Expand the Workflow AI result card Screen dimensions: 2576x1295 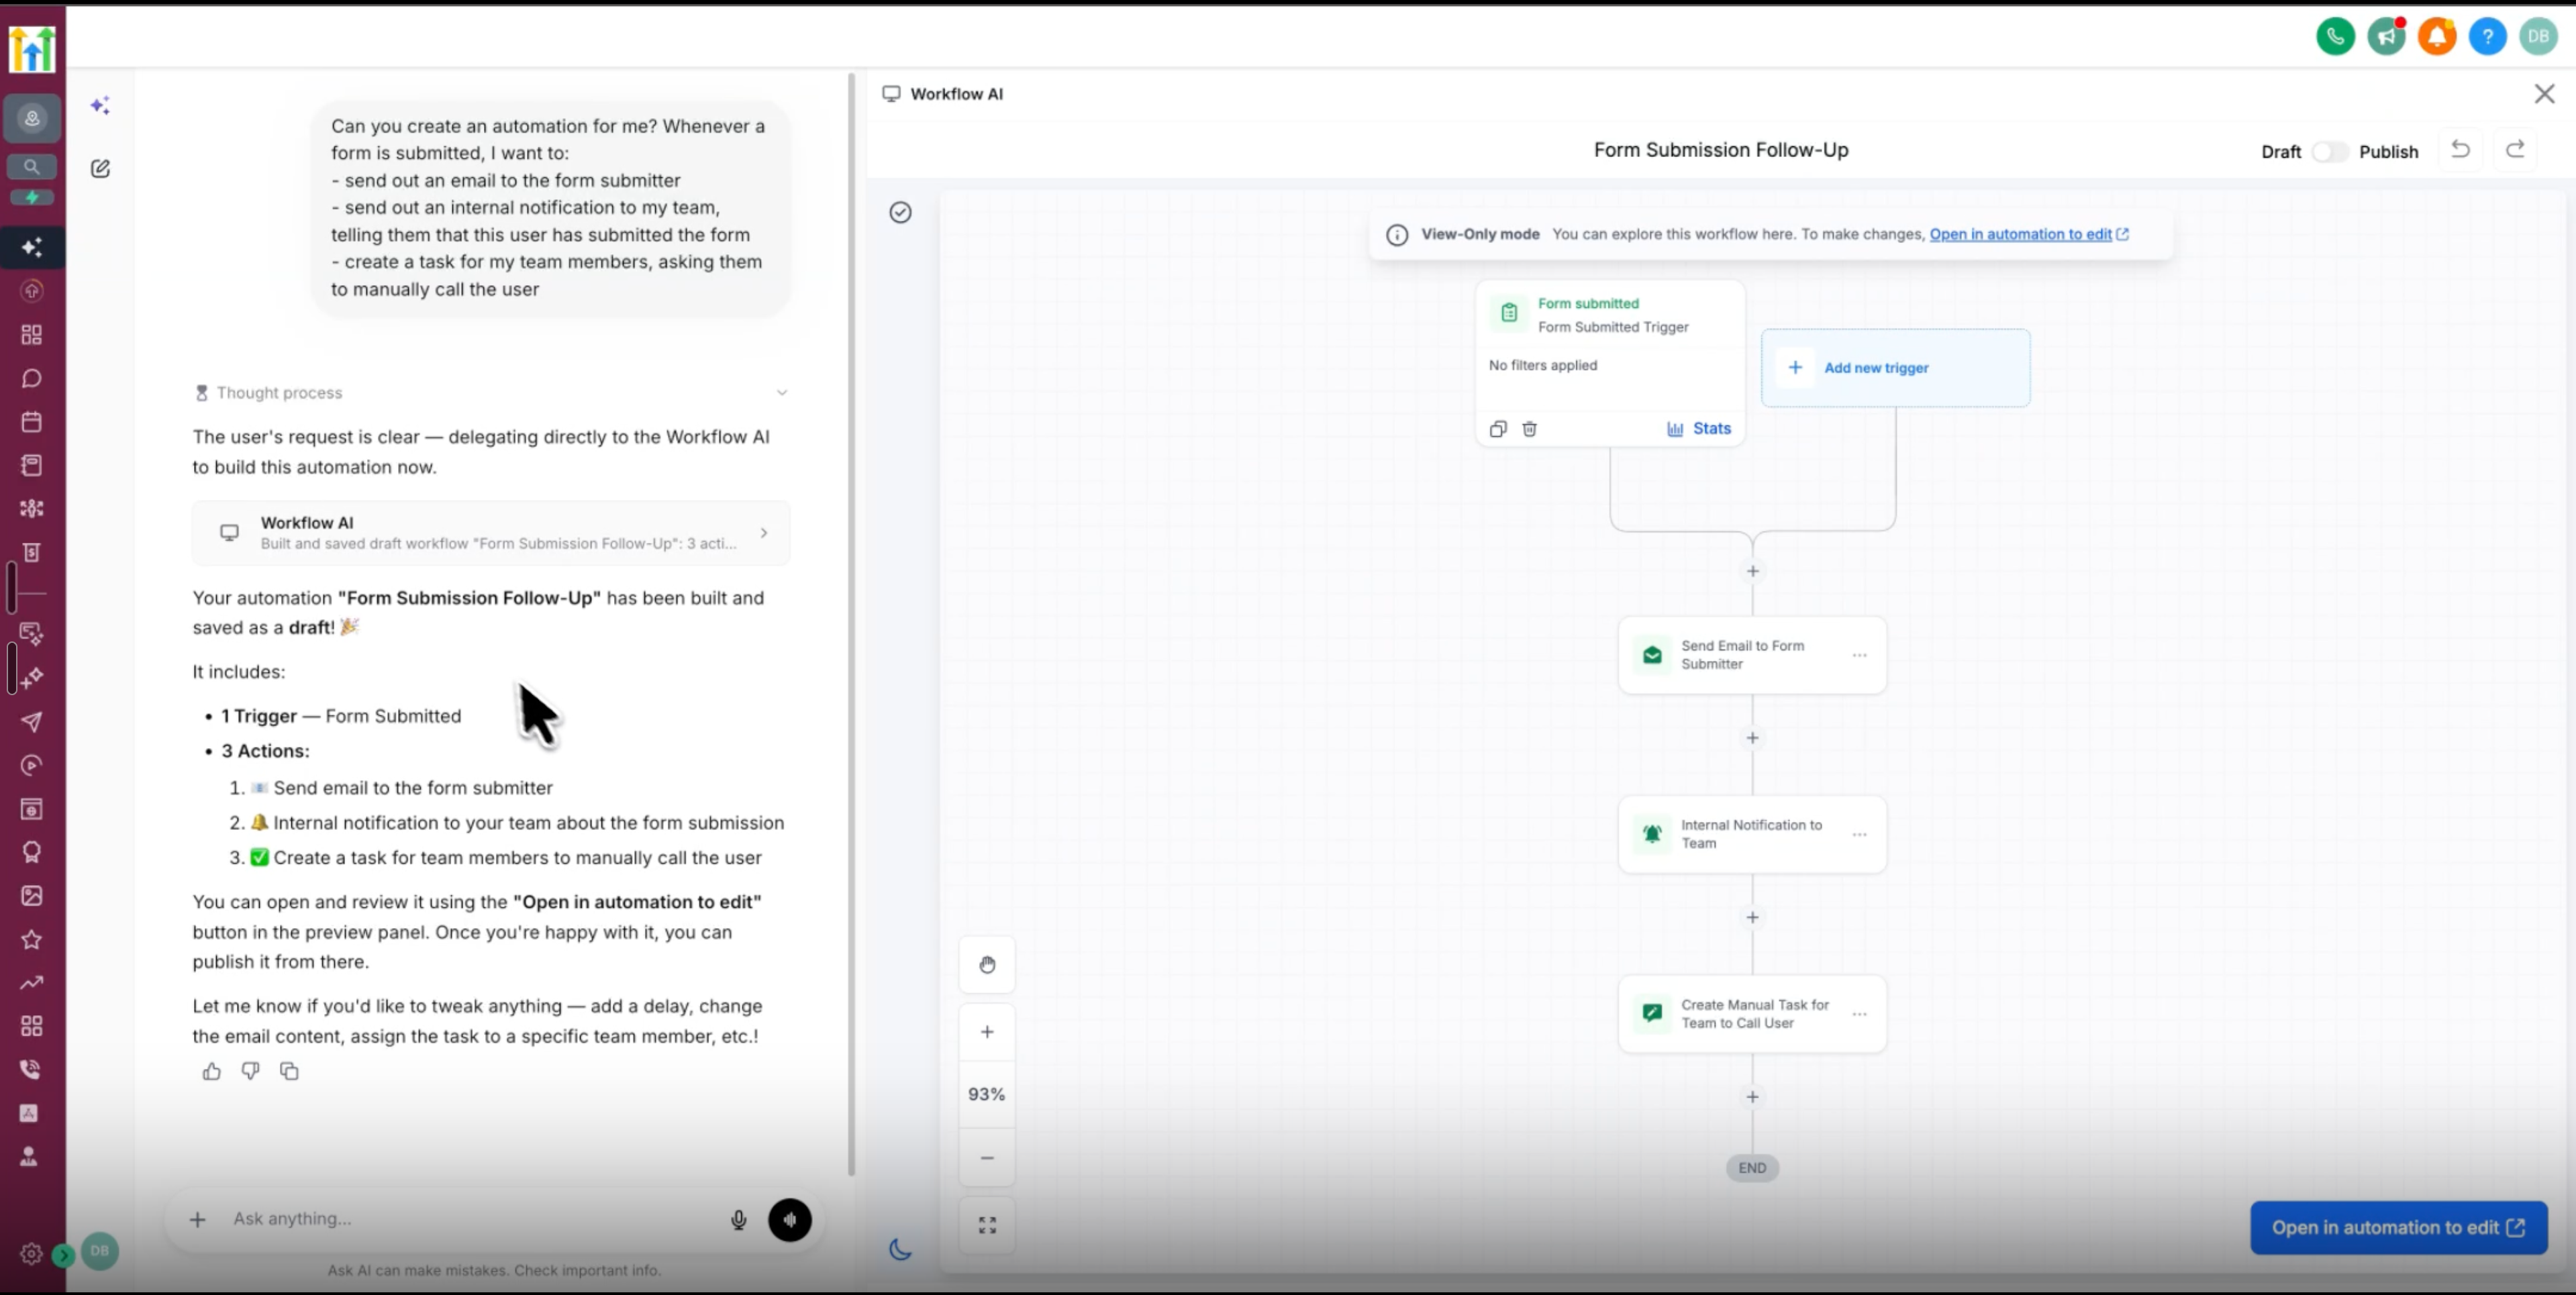coord(491,533)
